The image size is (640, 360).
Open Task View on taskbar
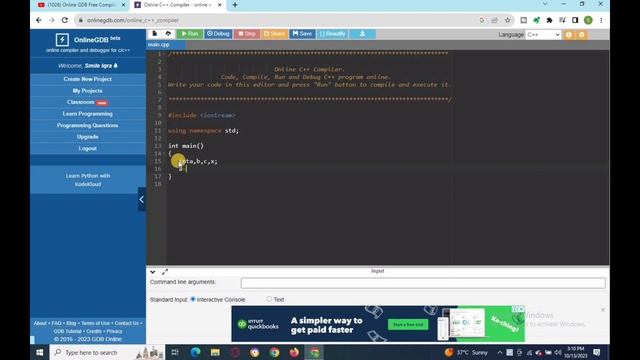(x=175, y=352)
